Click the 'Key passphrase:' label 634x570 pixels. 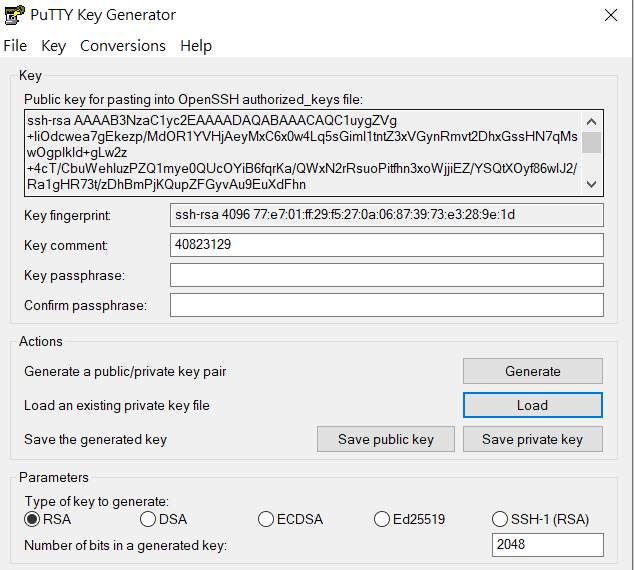coord(74,275)
